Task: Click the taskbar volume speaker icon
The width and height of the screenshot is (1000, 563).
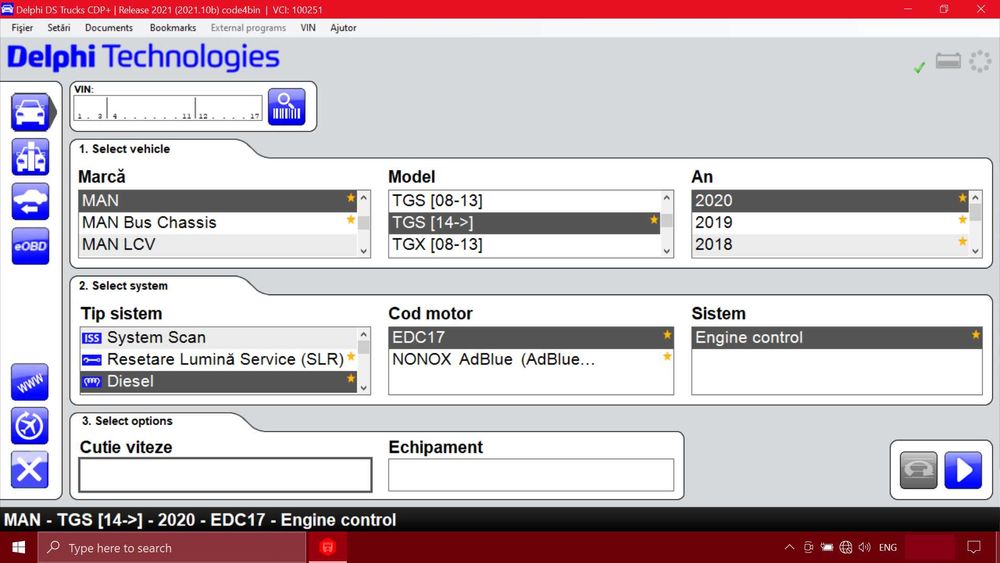Action: pyautogui.click(x=865, y=547)
